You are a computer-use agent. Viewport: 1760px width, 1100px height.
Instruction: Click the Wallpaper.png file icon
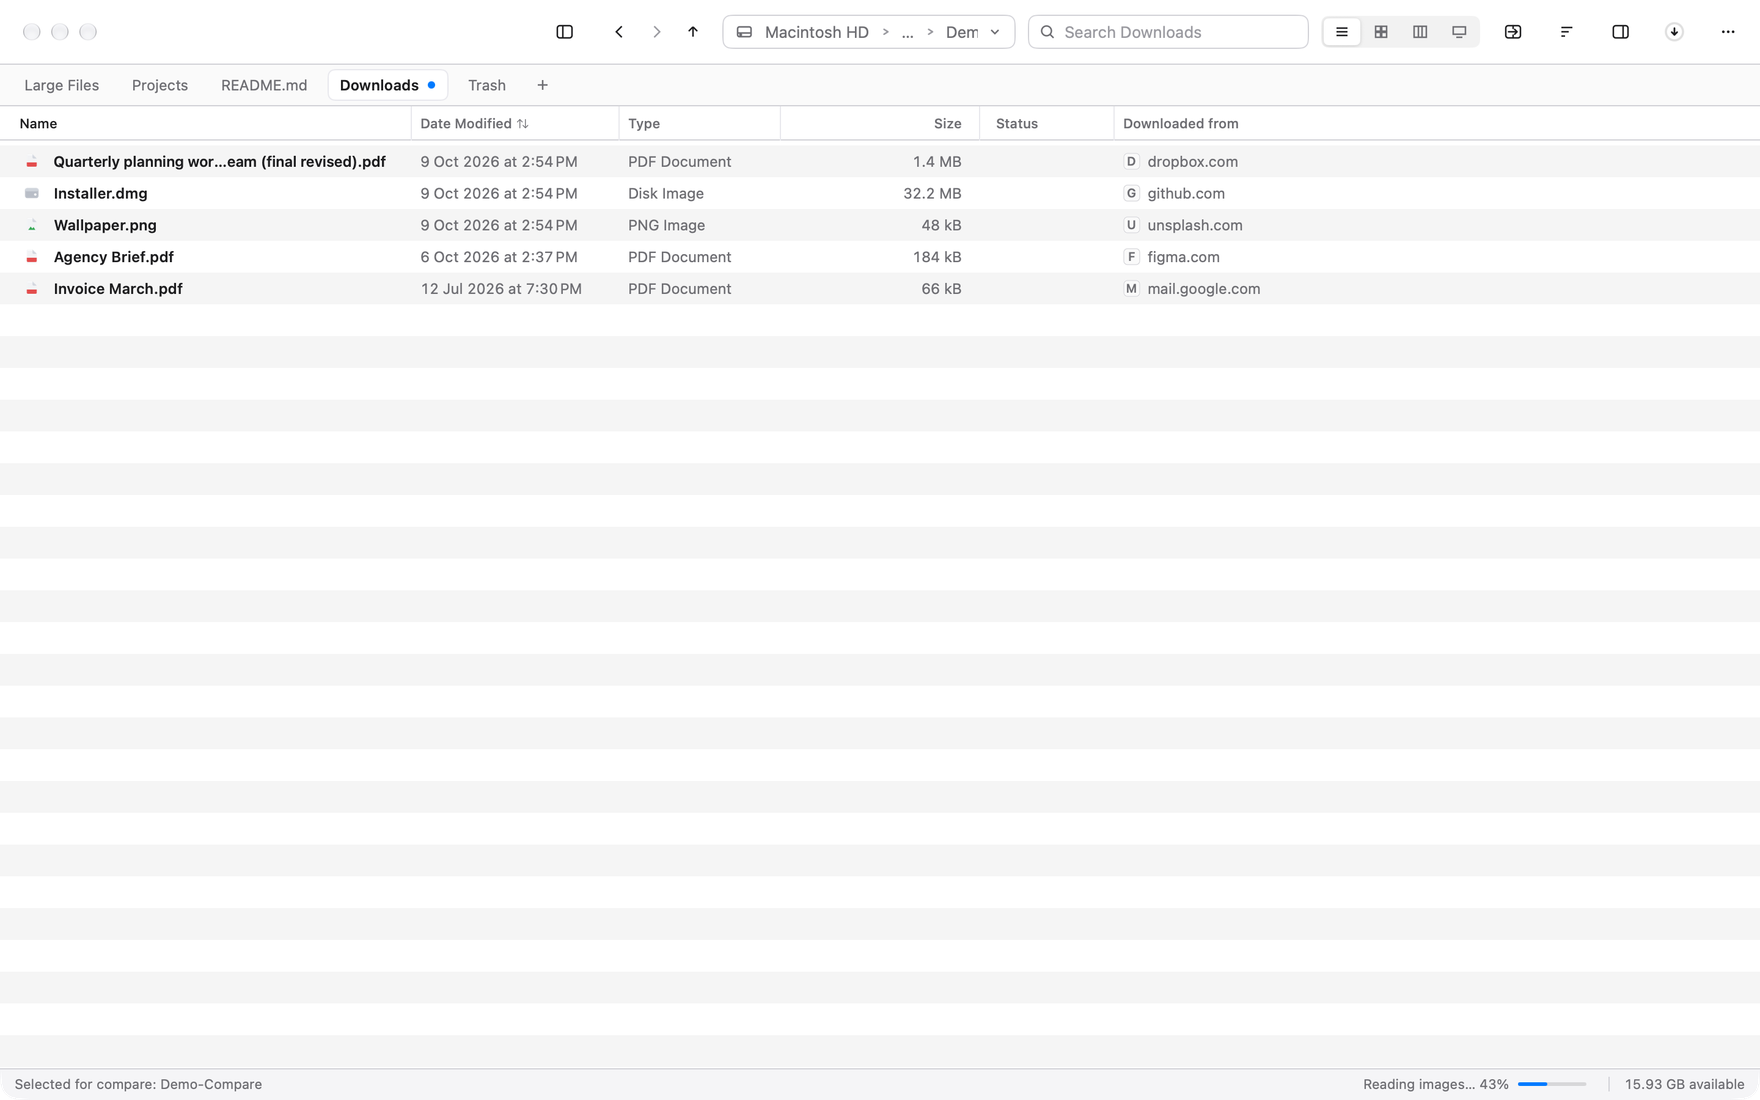point(32,225)
